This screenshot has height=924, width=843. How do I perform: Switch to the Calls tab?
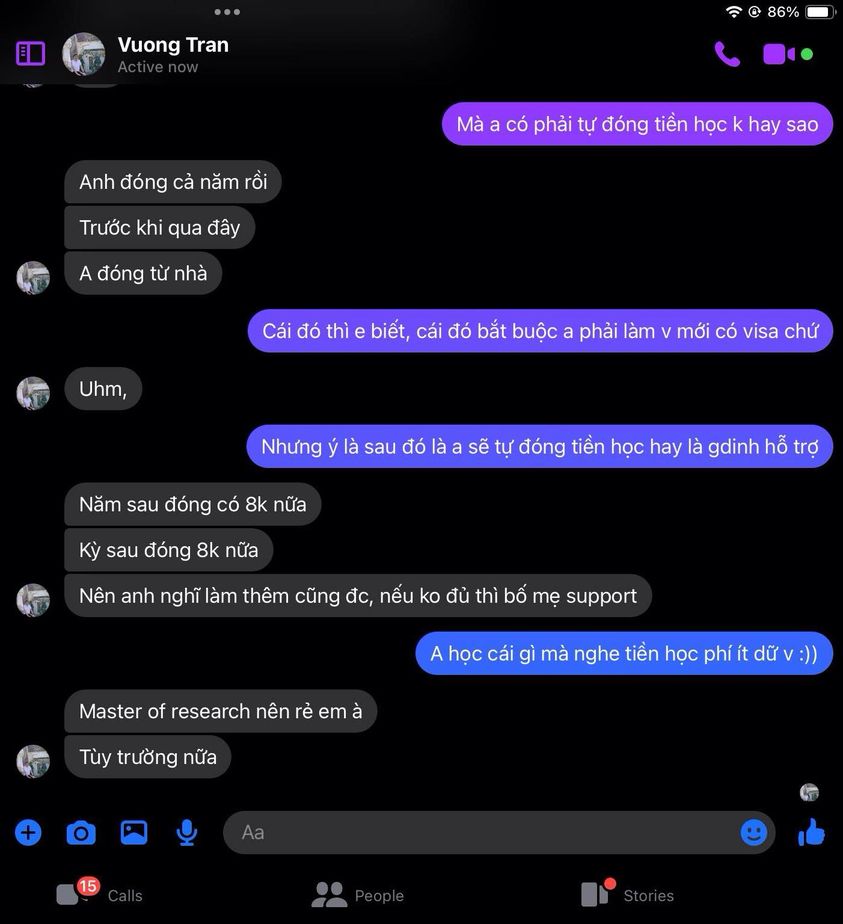pyautogui.click(x=100, y=895)
